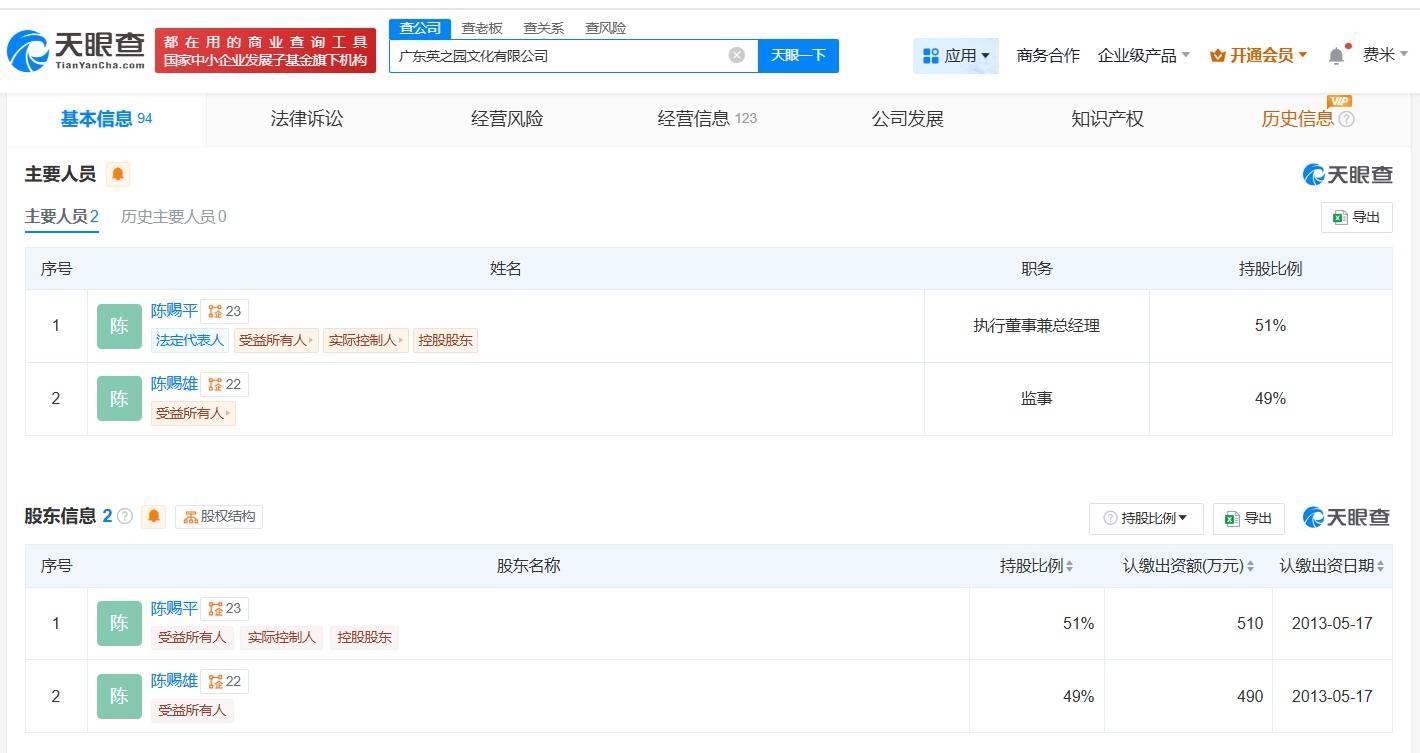Switch to the 查公司 search tab
The width and height of the screenshot is (1420, 753).
[420, 28]
